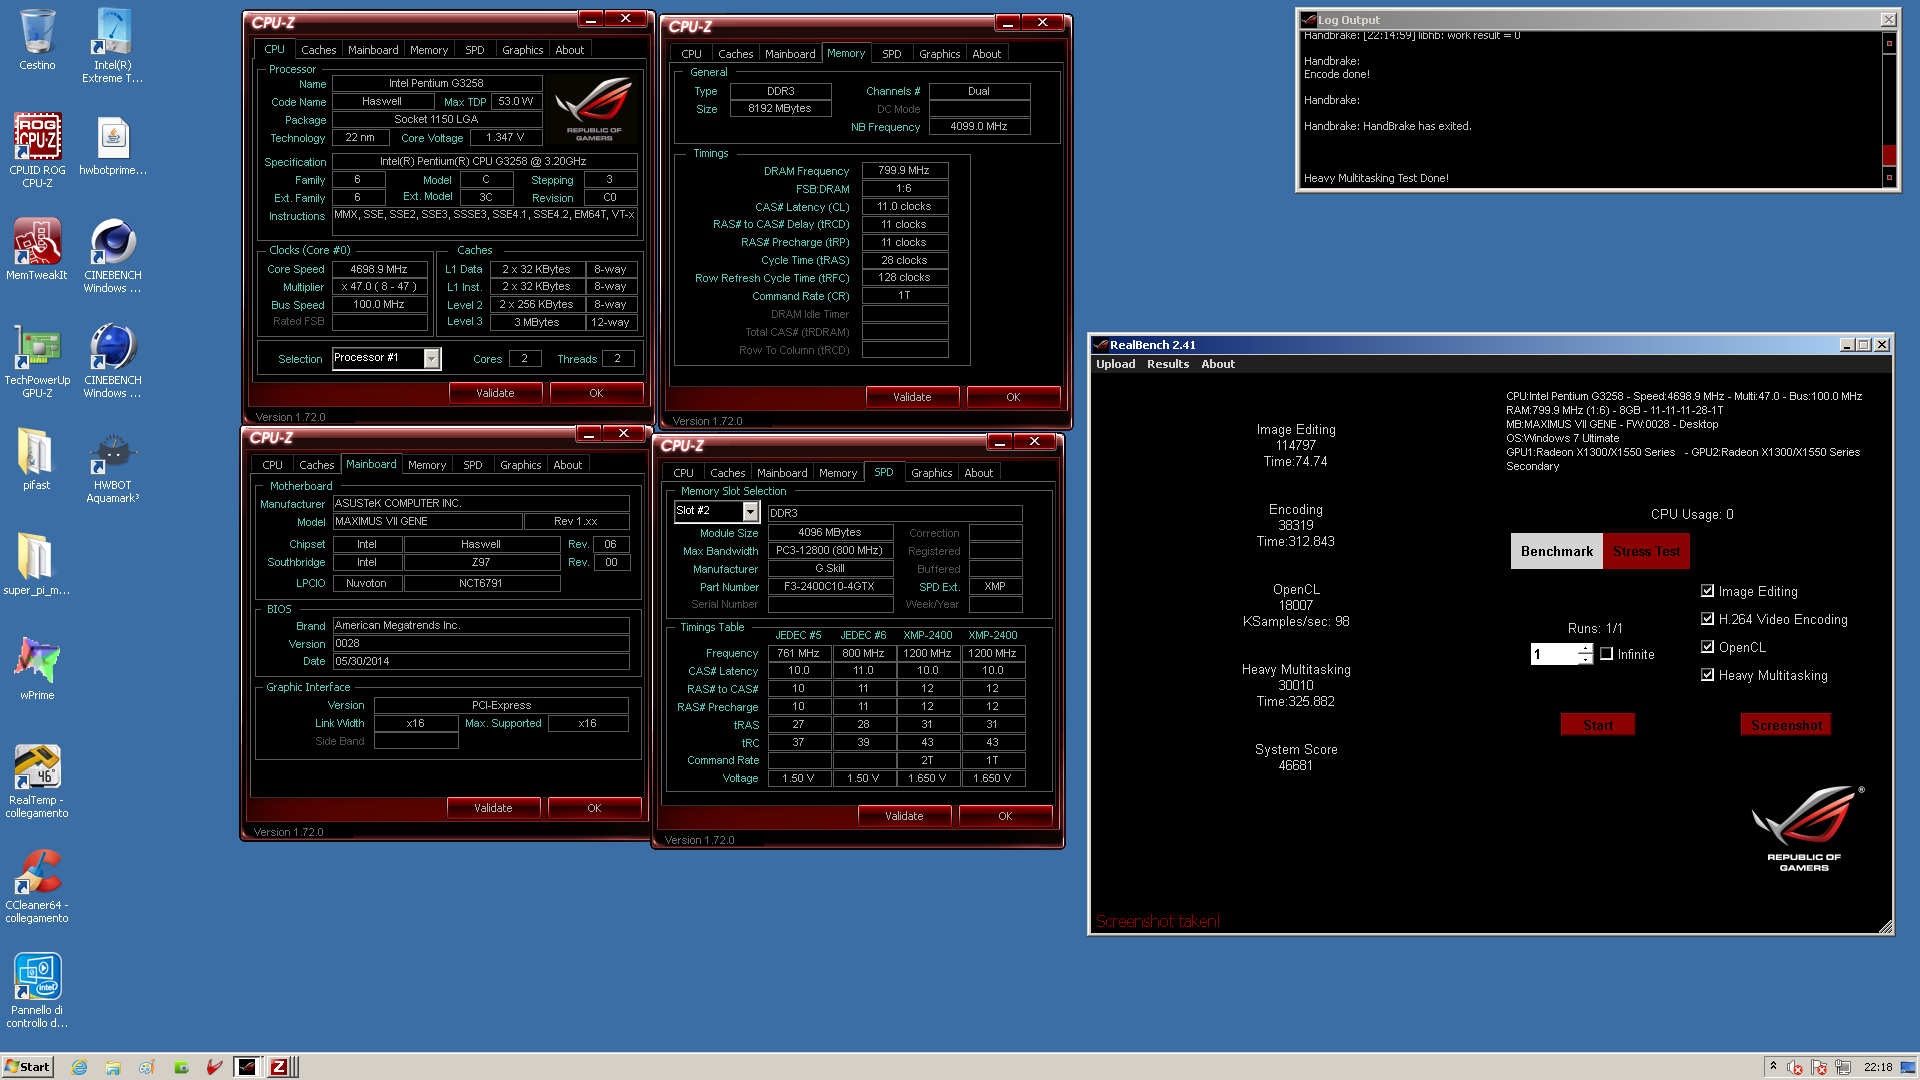Click the red checkmark taskbar icon
Image resolution: width=1920 pixels, height=1080 pixels.
[214, 1067]
